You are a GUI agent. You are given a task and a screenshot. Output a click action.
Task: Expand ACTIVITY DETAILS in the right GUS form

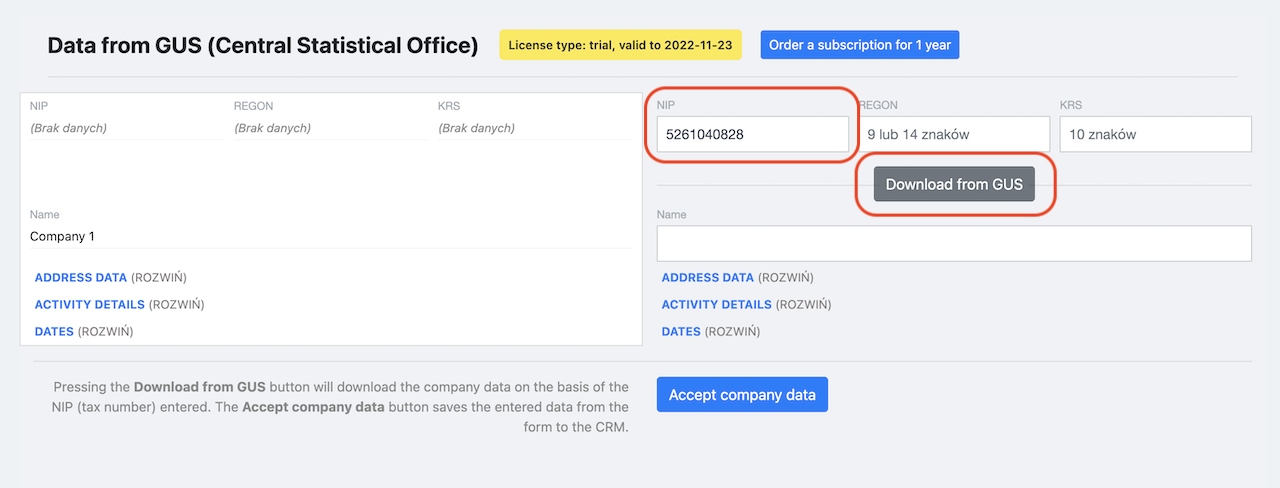tap(717, 305)
